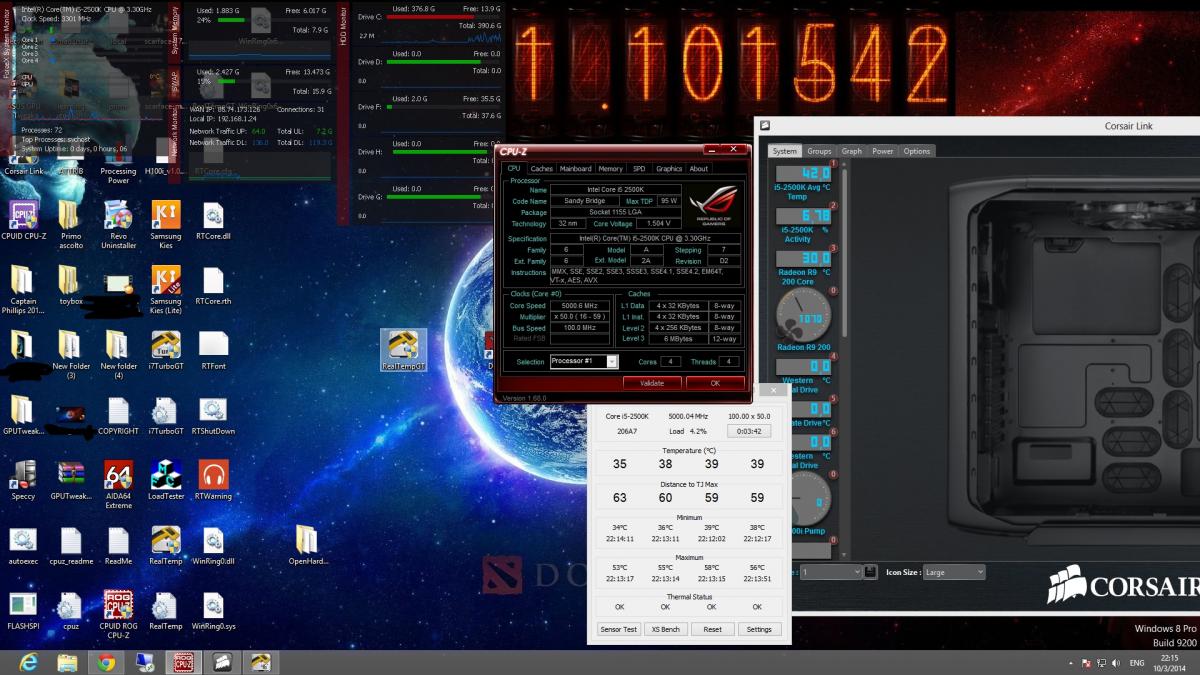The height and width of the screenshot is (675, 1200).
Task: Select the highlighted RealTempGT desktop icon
Action: tap(404, 351)
